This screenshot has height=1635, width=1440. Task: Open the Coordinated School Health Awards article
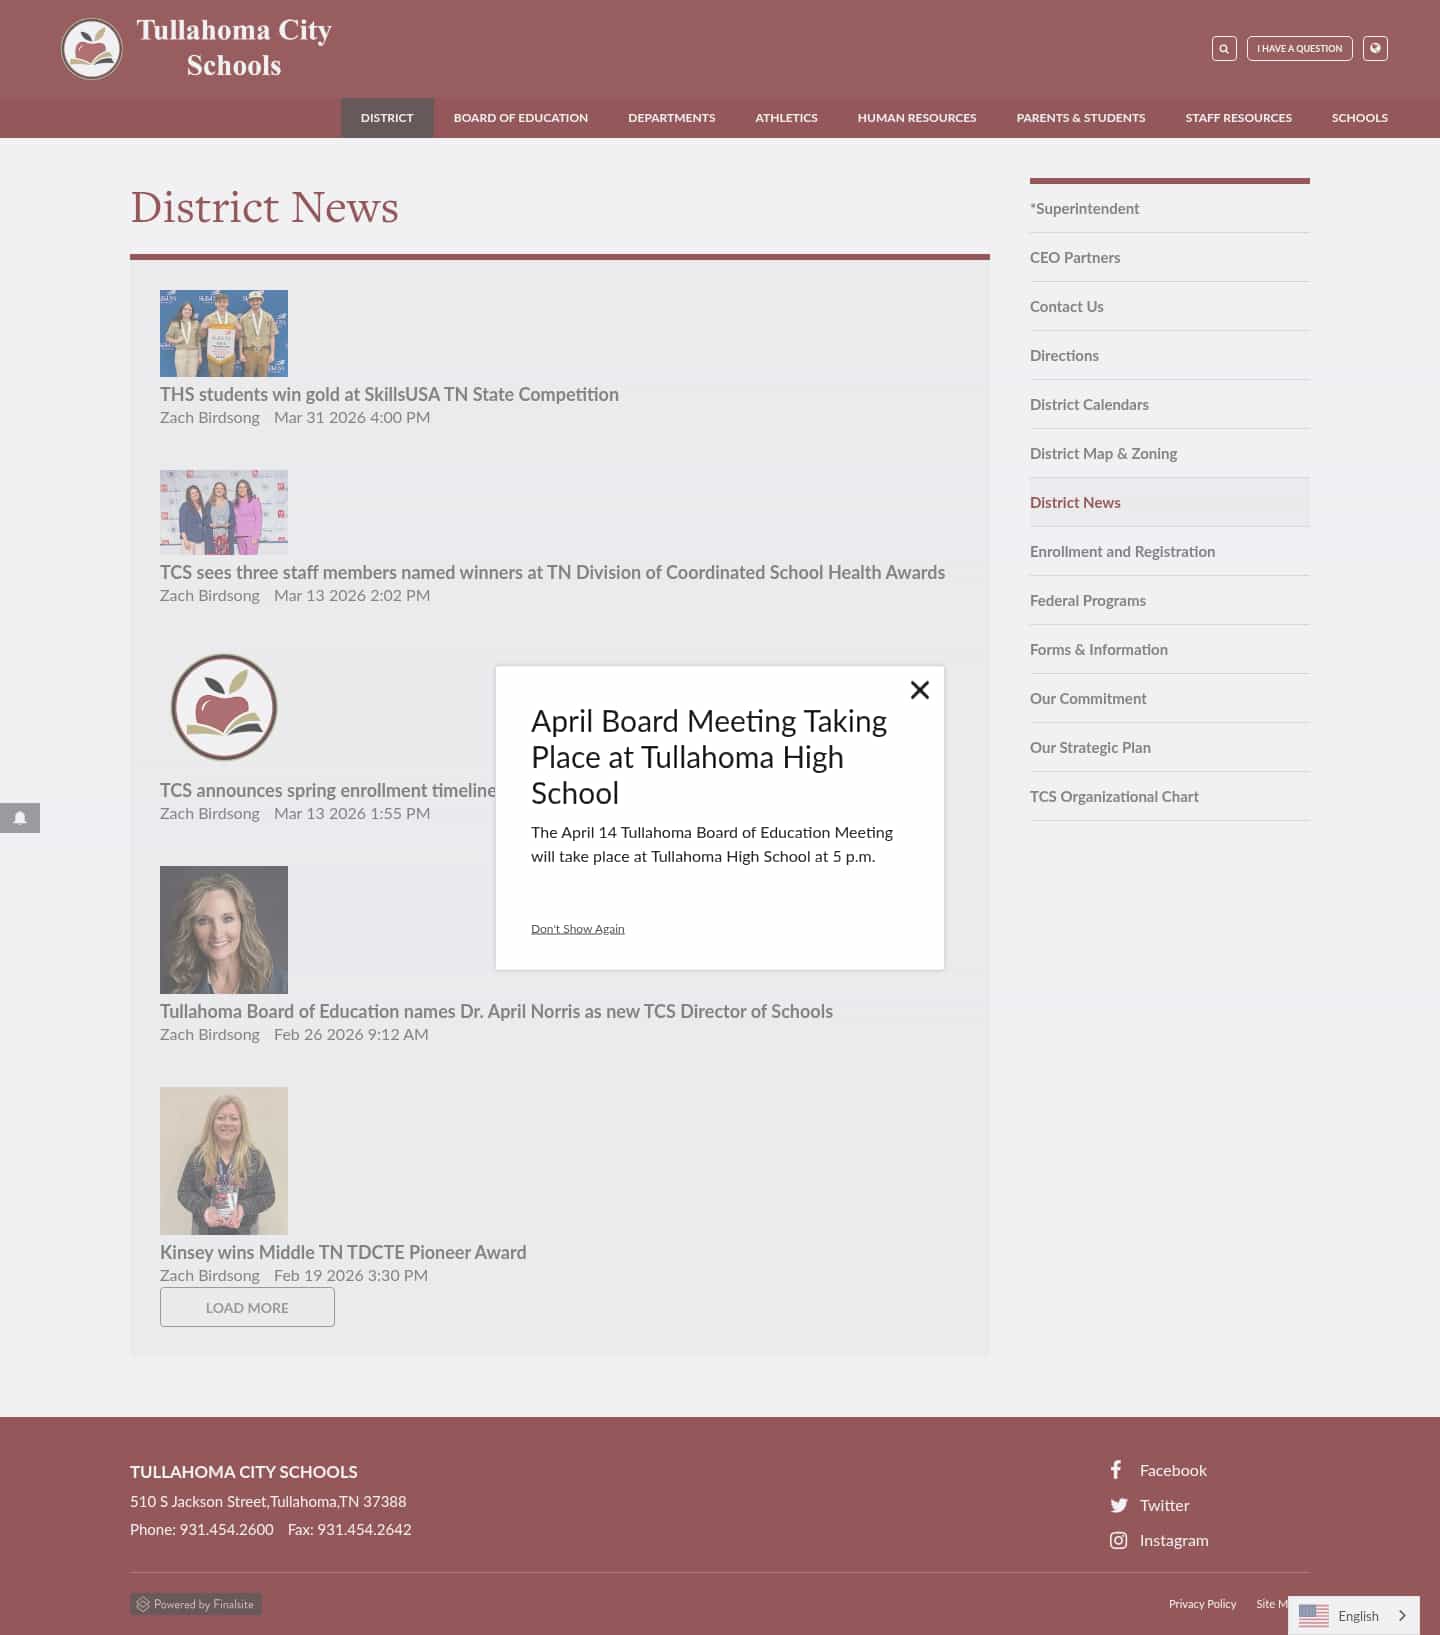pos(552,572)
